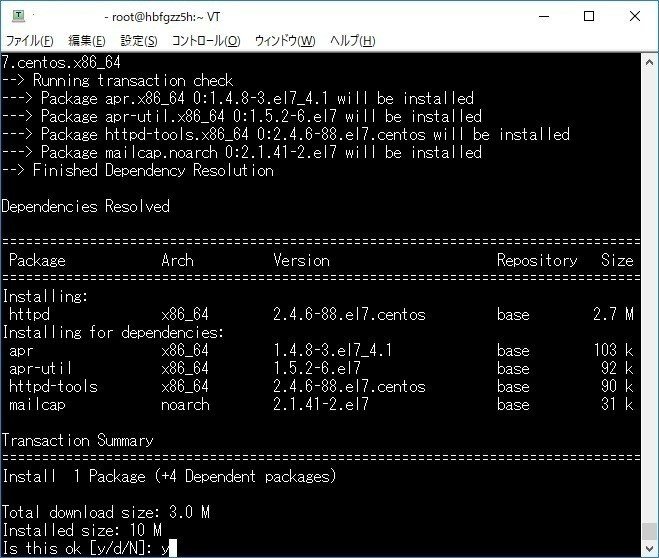
Task: Click the 'Is this ok [y/d/N]:' prompt
Action: pyautogui.click(x=77, y=548)
